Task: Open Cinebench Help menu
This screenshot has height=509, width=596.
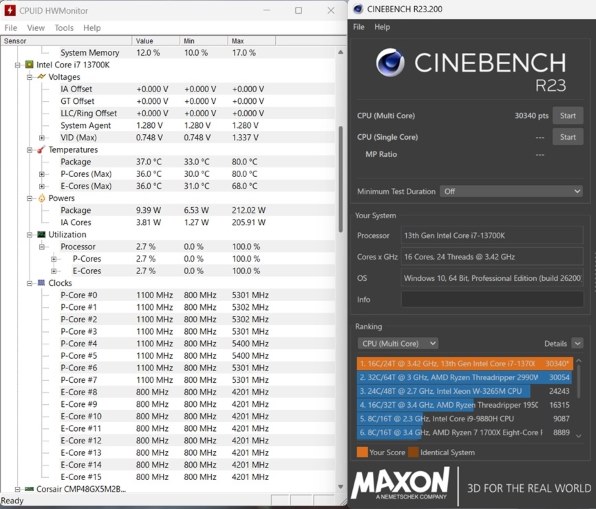Action: [382, 27]
